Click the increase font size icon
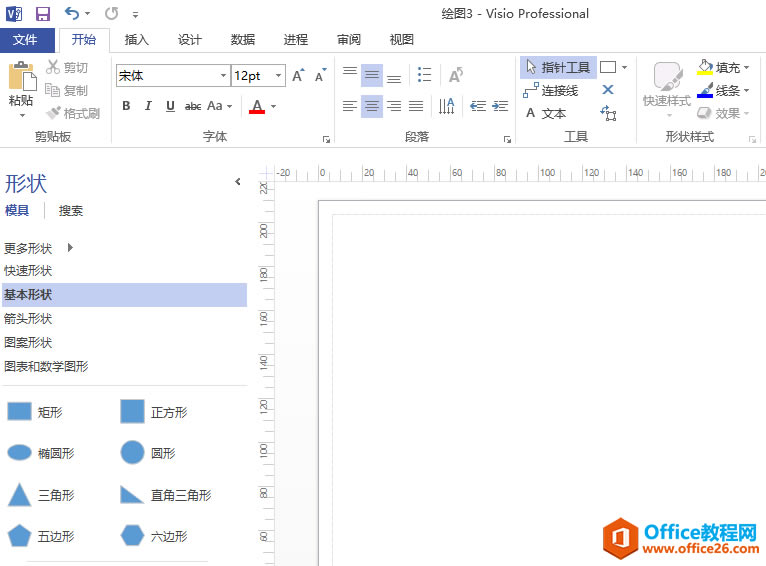This screenshot has height=566, width=766. [298, 76]
